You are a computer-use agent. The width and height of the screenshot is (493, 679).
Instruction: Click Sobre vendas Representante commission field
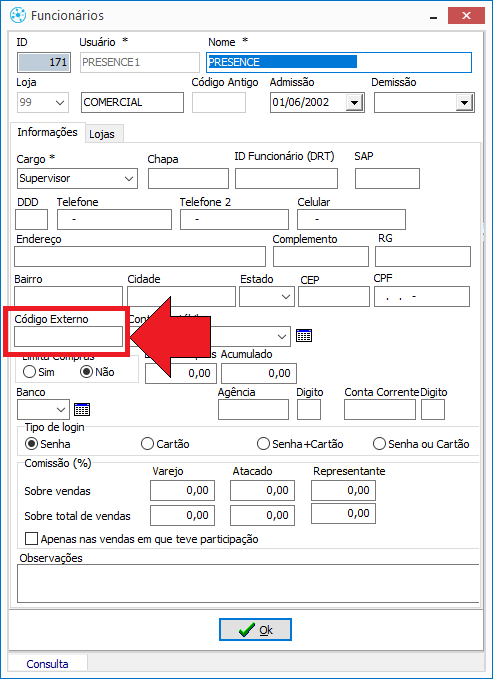tap(344, 491)
